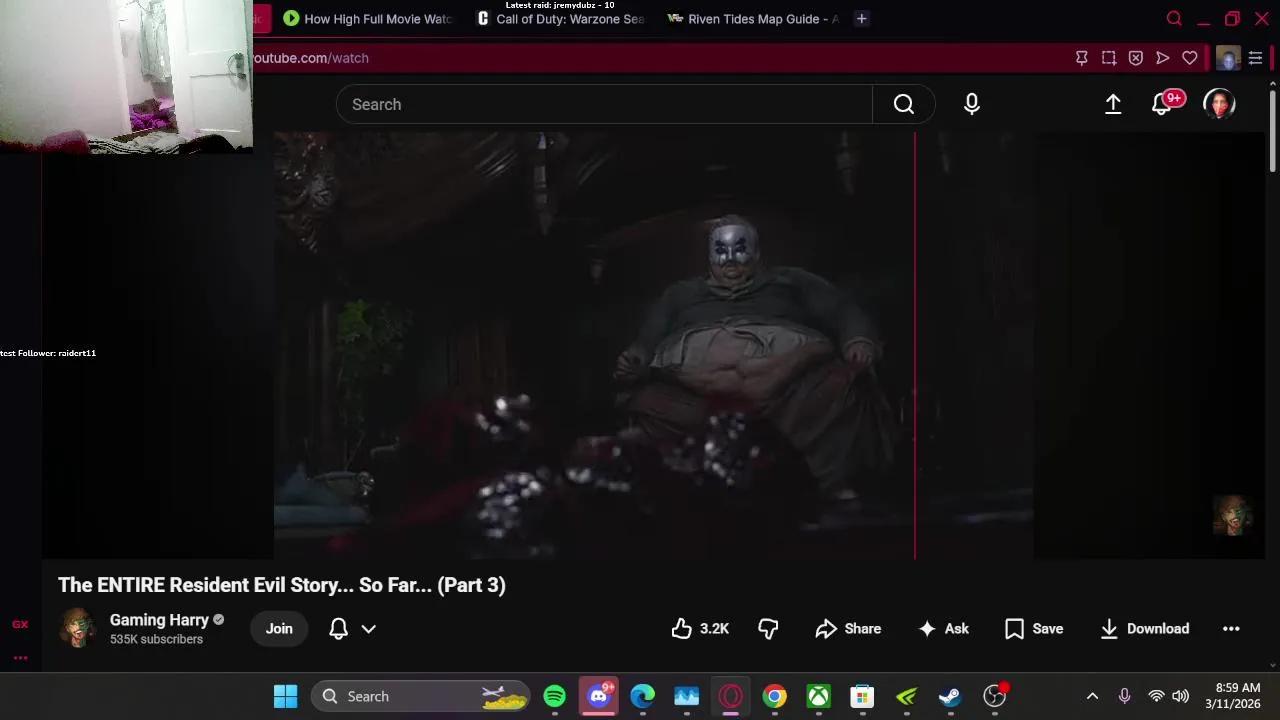The image size is (1280, 720).
Task: Click the GX icon in Opera sidebar
Action: (x=20, y=624)
